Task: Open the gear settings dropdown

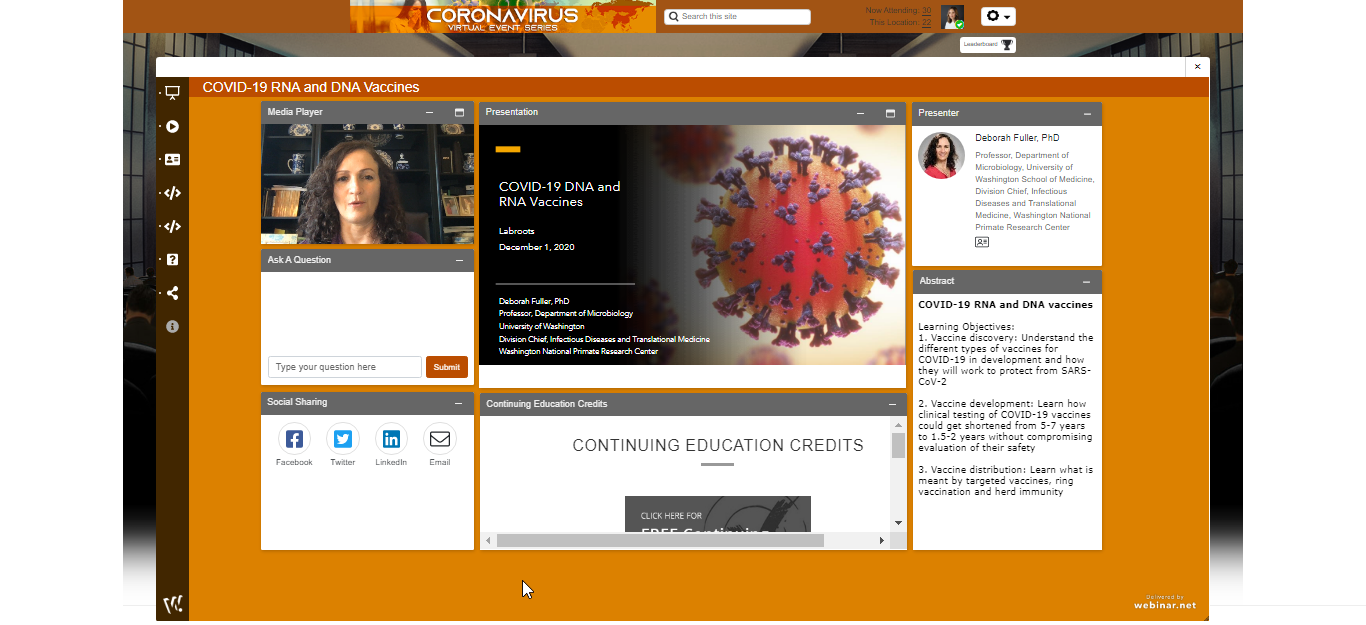Action: [998, 16]
